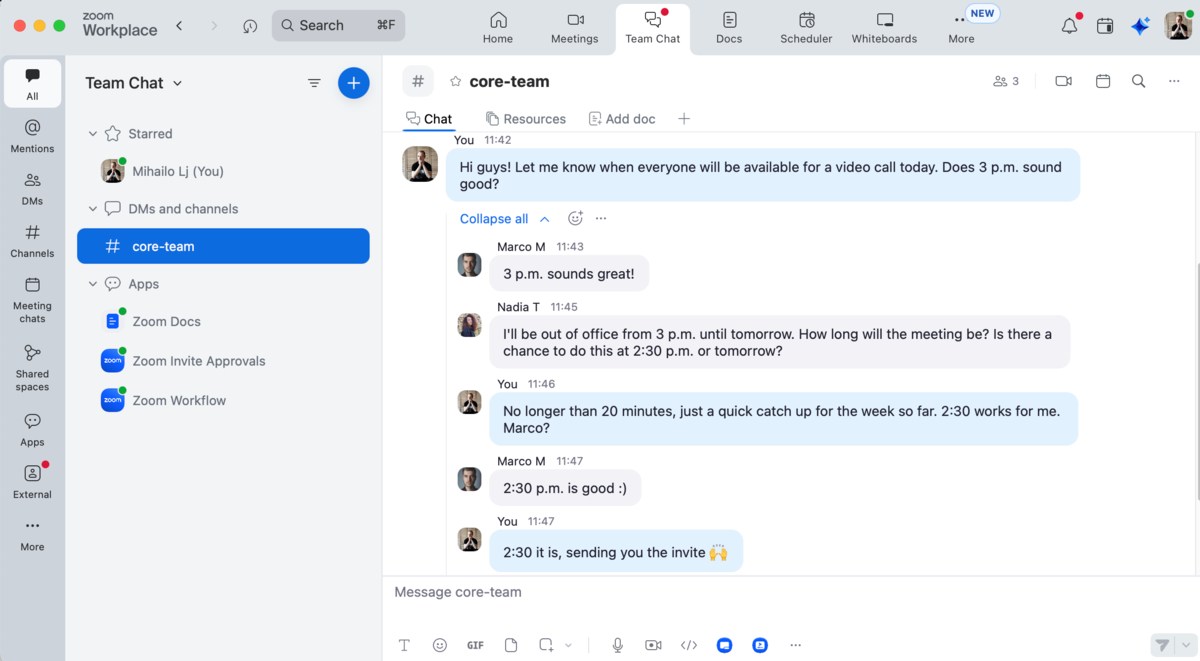Toggle text formatting in the message toolbar
Screen dimensions: 1200x661
[x=404, y=645]
